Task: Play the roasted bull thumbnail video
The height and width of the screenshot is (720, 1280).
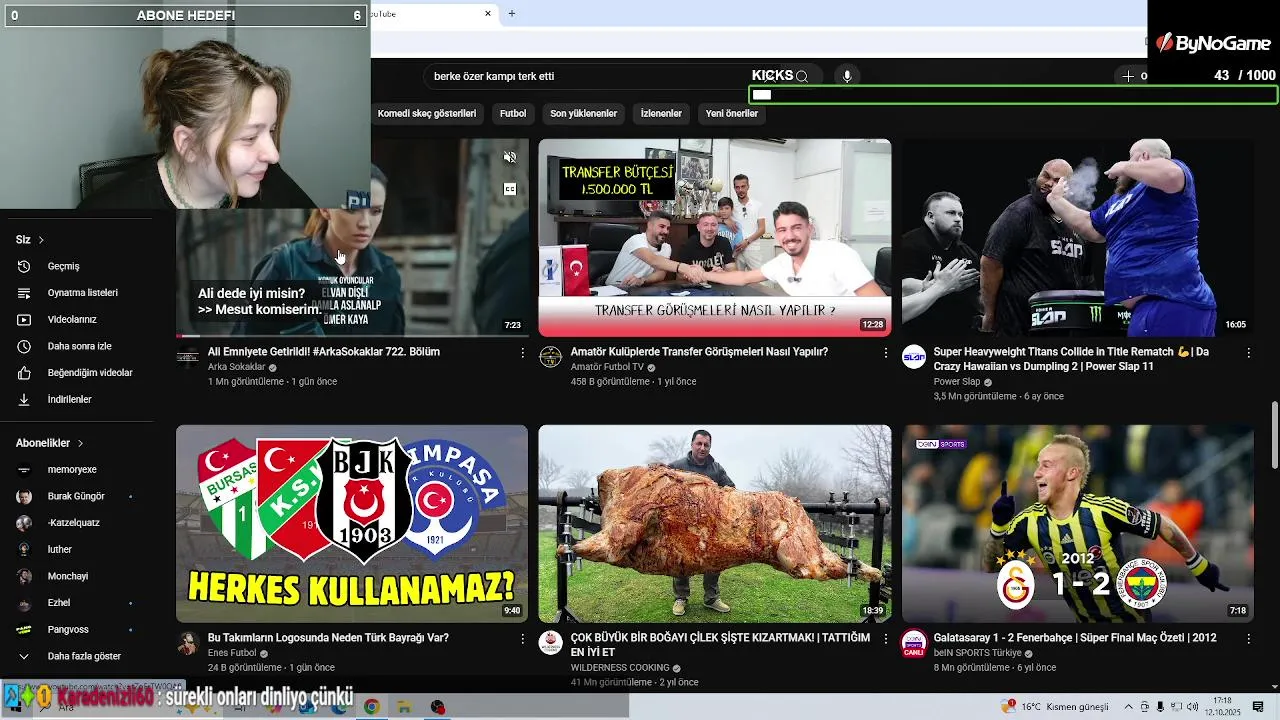Action: pos(715,524)
